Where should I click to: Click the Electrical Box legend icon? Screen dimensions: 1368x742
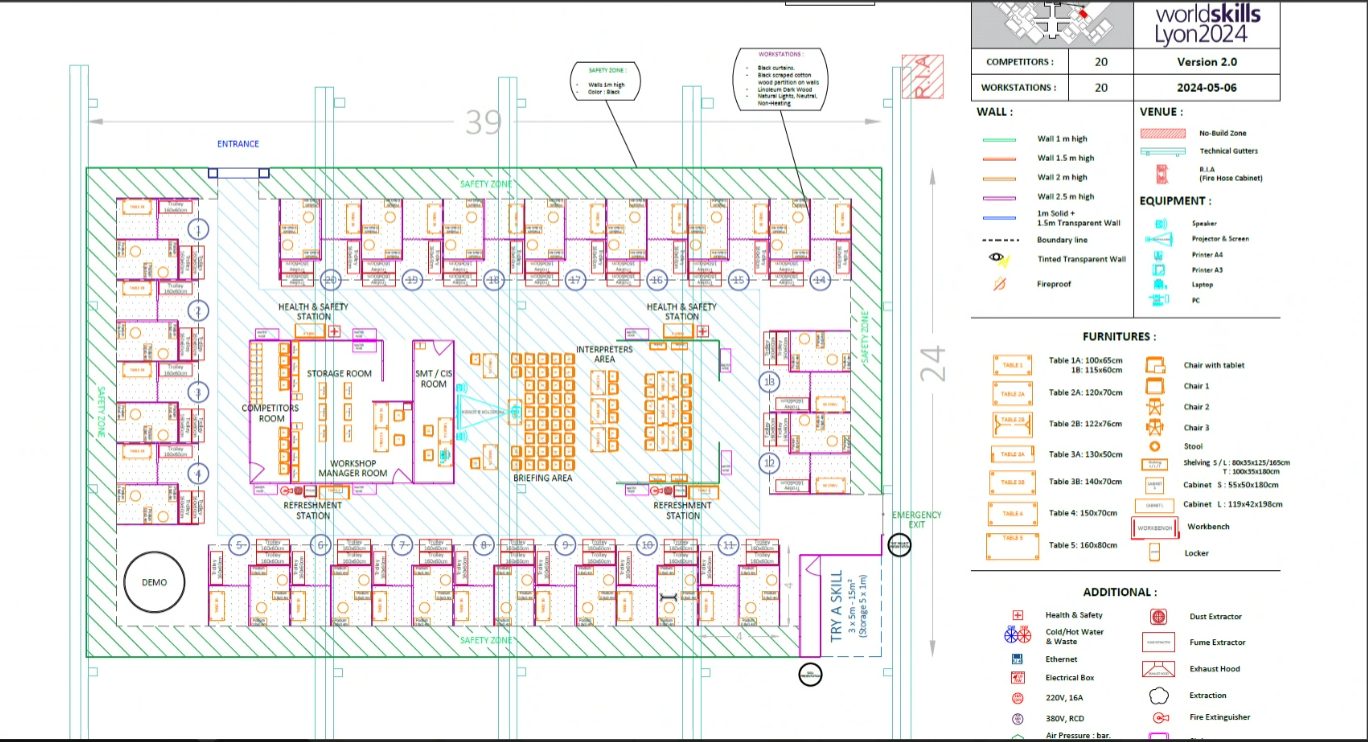point(1017,678)
